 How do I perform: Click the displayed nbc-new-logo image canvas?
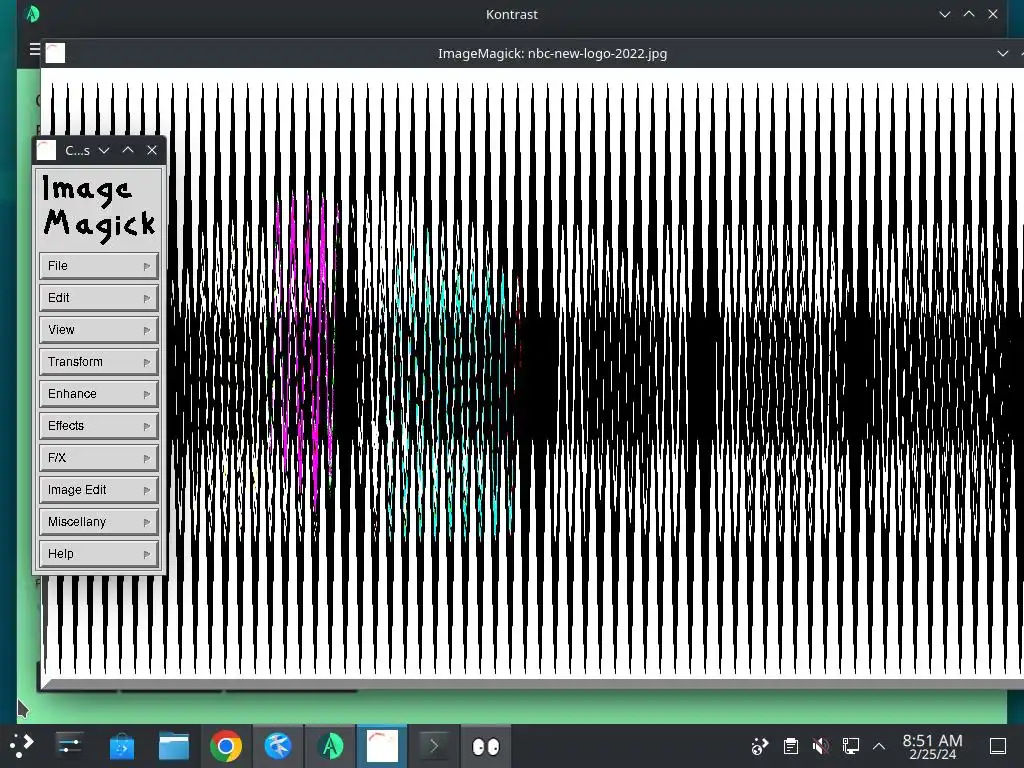(x=532, y=374)
